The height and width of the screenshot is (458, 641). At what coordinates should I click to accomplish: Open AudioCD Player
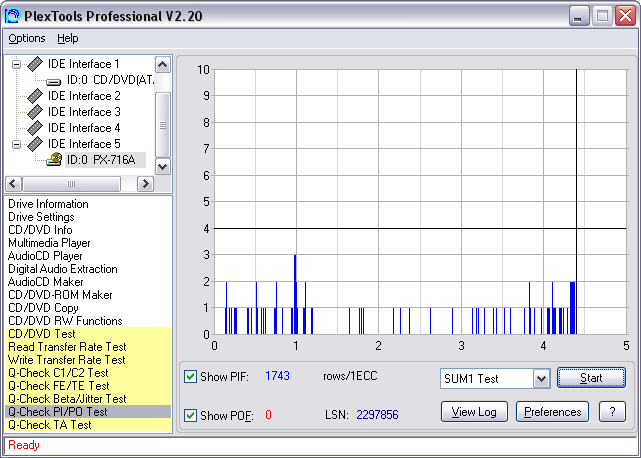point(45,256)
